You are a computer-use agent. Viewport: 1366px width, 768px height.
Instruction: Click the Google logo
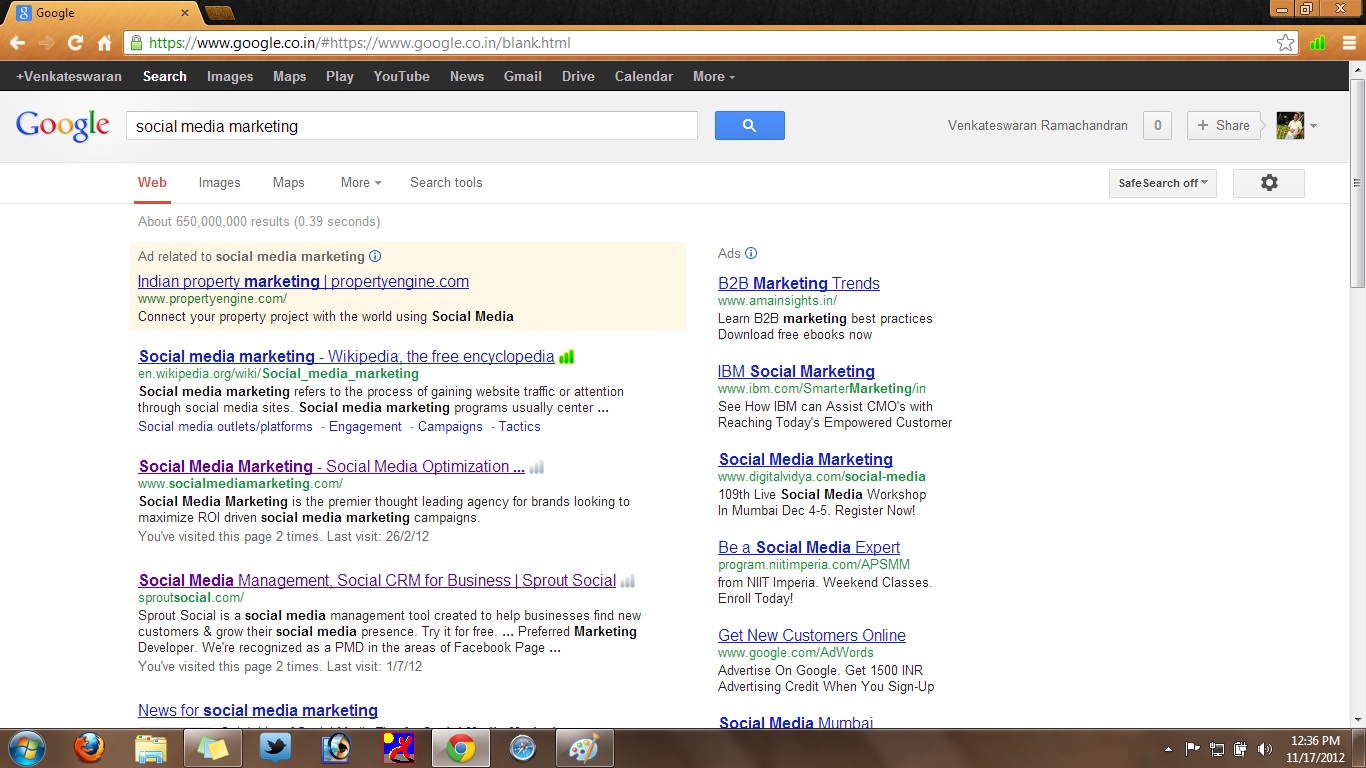pyautogui.click(x=62, y=125)
